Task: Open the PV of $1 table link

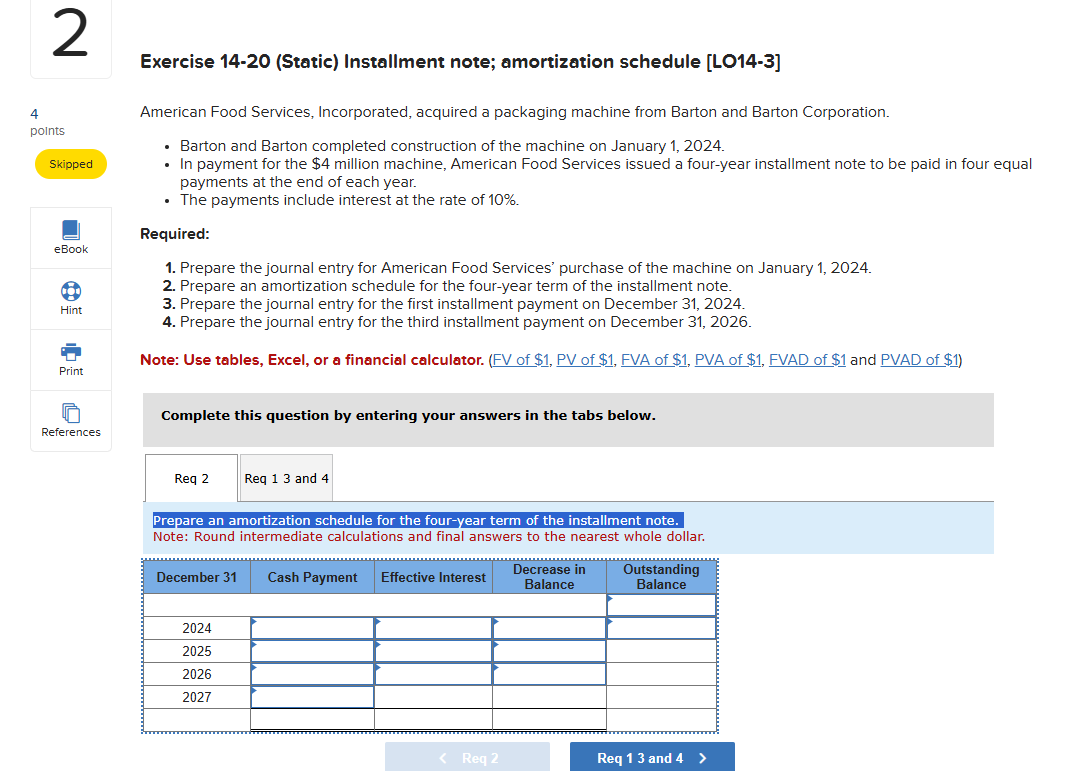Action: (x=585, y=359)
